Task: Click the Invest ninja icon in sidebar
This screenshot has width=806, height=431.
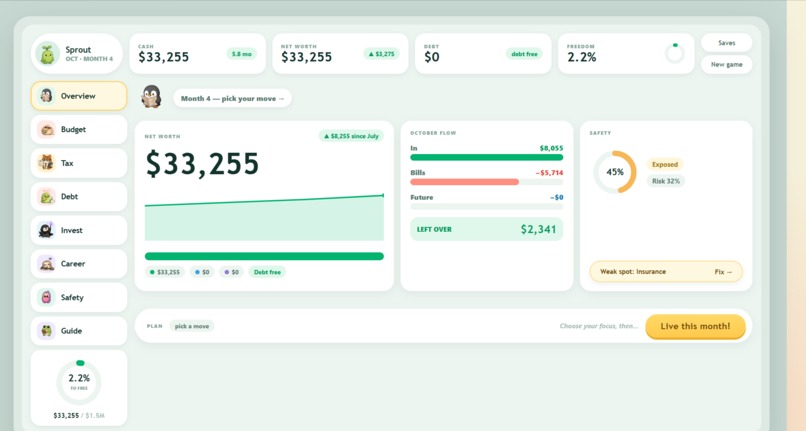Action: 47,230
